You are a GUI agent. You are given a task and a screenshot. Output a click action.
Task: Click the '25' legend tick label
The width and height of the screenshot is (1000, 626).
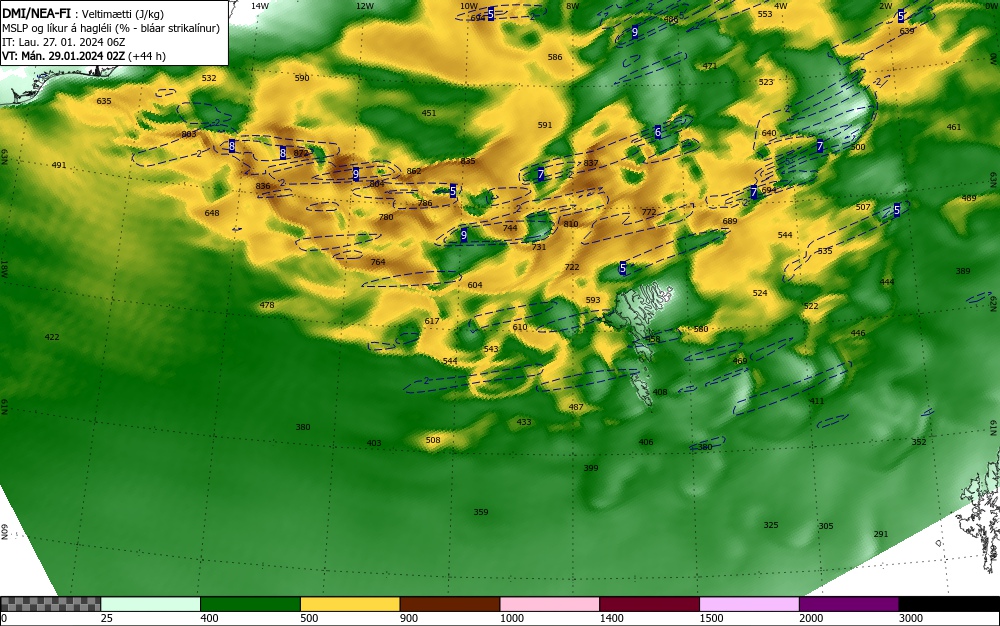pyautogui.click(x=107, y=618)
